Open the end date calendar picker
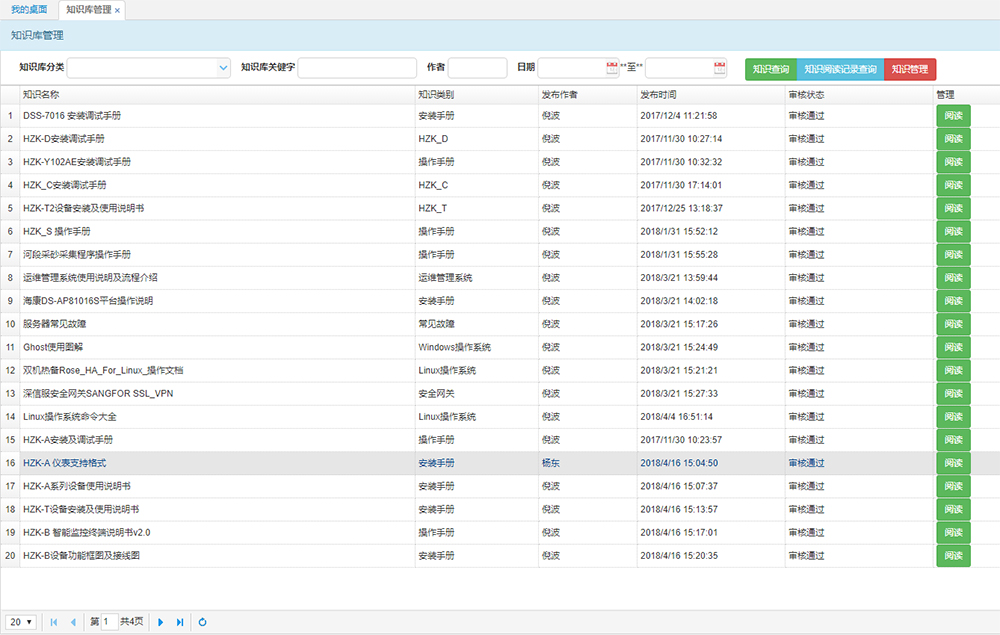Viewport: 1000px width, 635px height. [719, 68]
